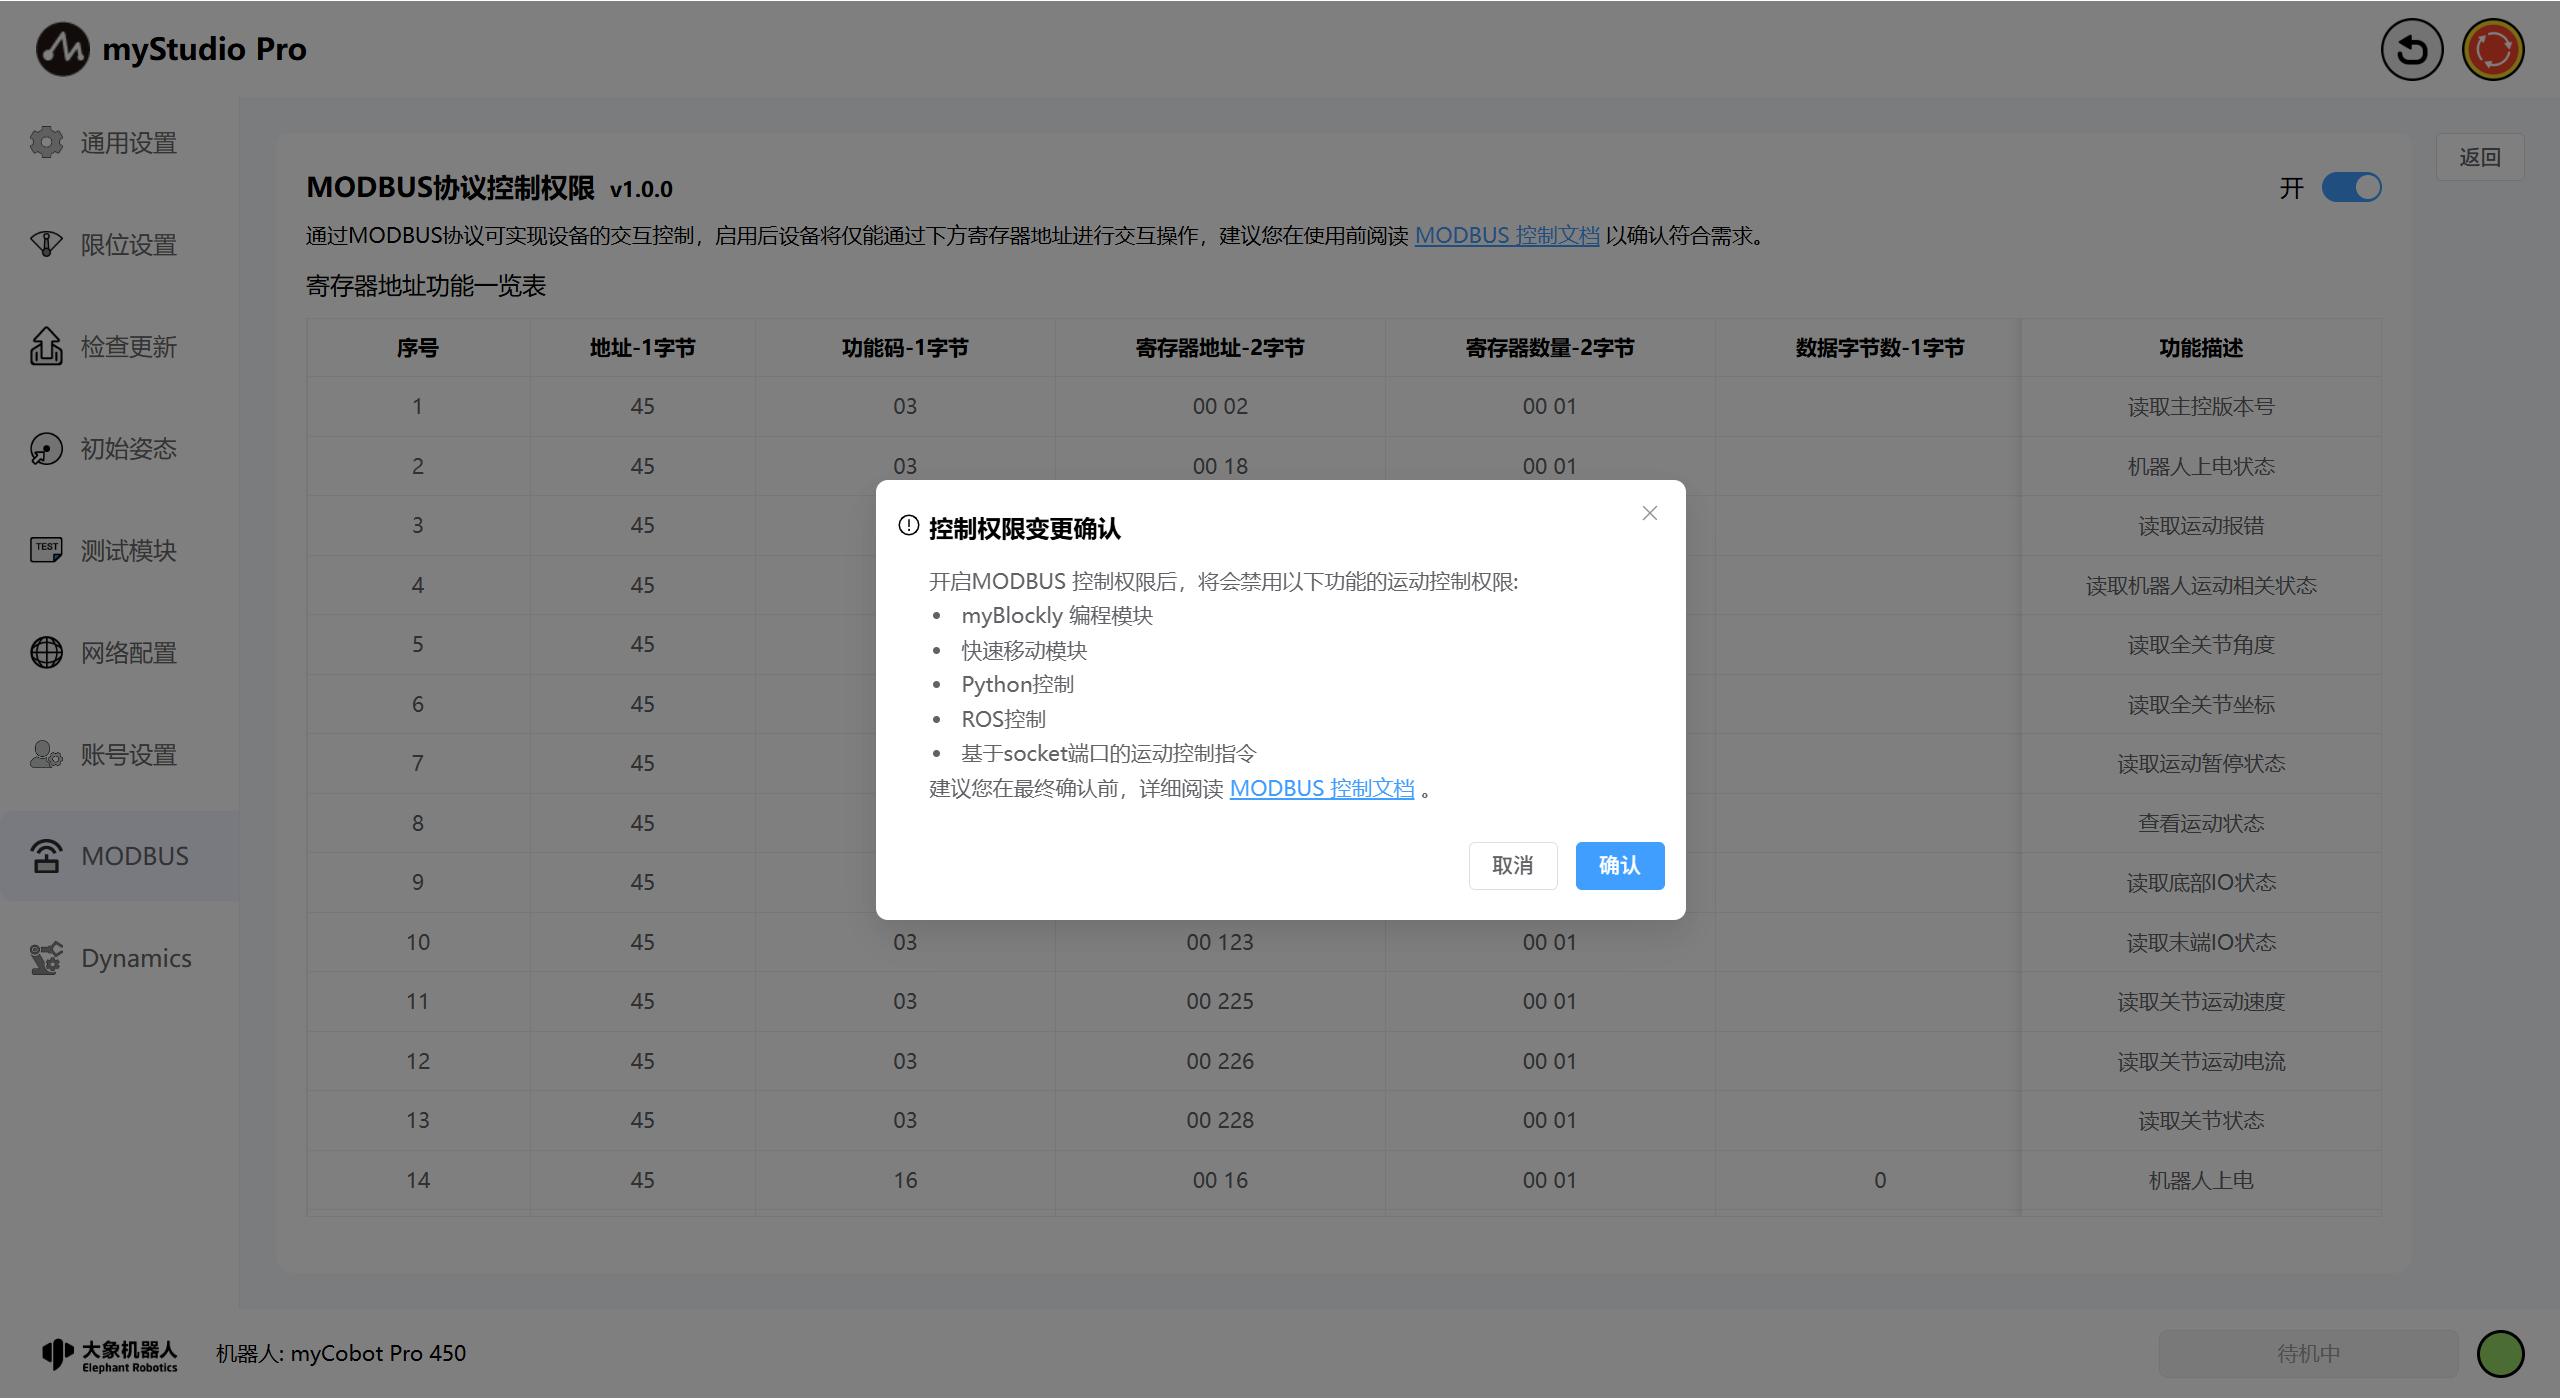
Task: Click the return button at top right
Action: (2479, 157)
